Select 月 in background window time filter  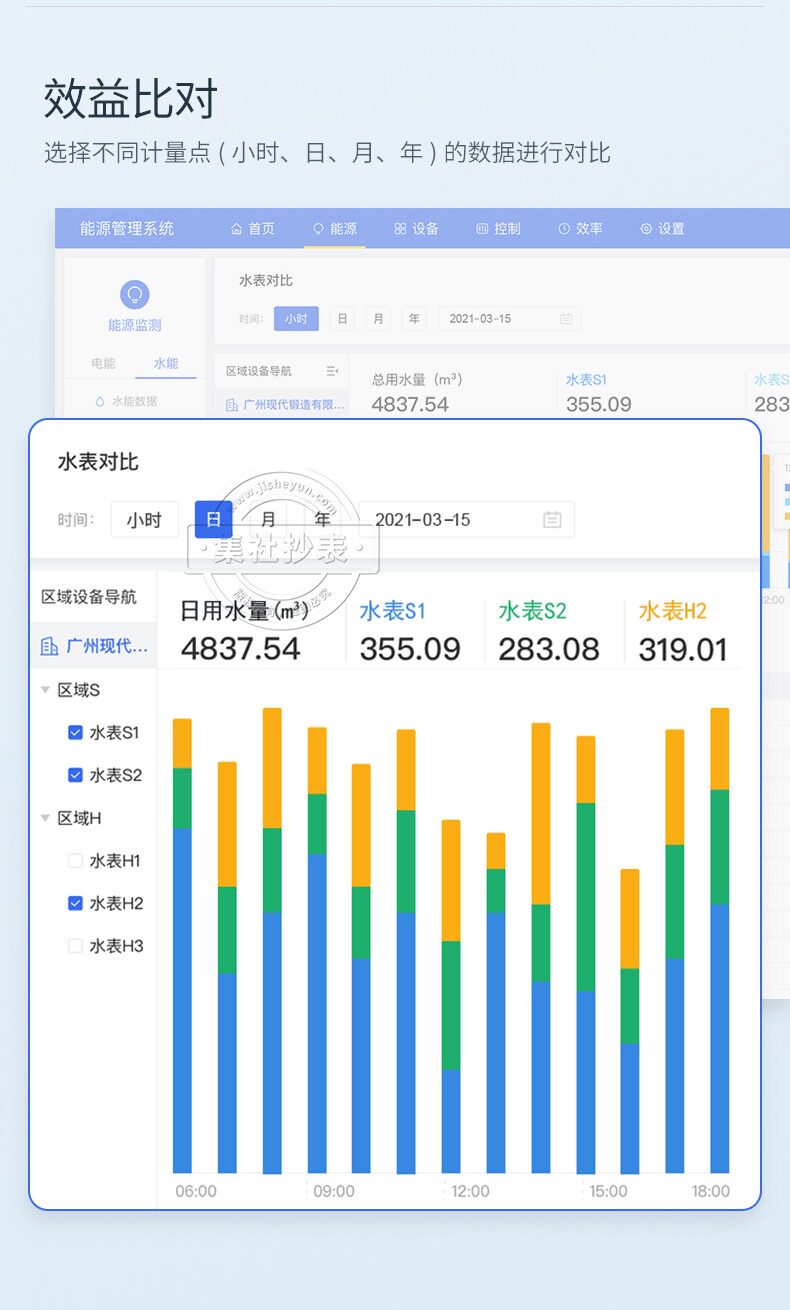tap(378, 319)
